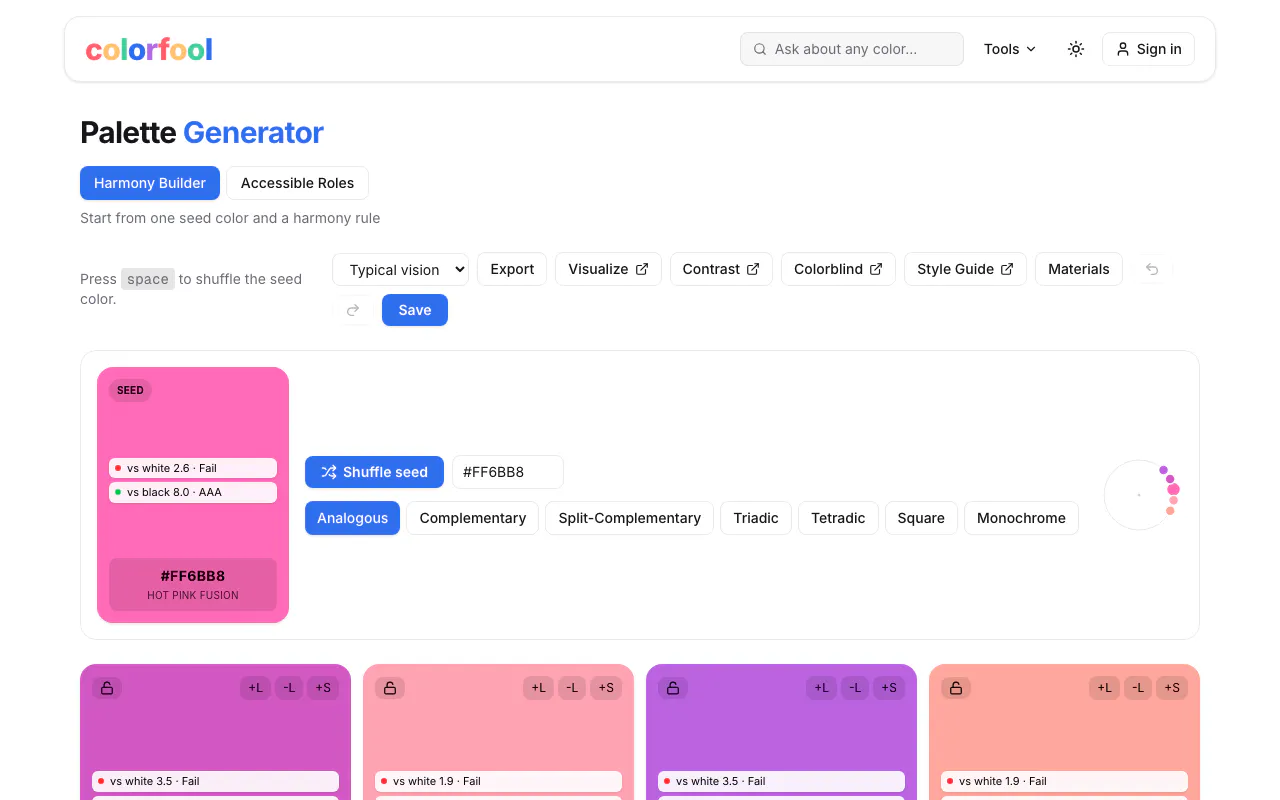Toggle lock on third purple card
Image resolution: width=1280 pixels, height=800 pixels.
pos(673,688)
